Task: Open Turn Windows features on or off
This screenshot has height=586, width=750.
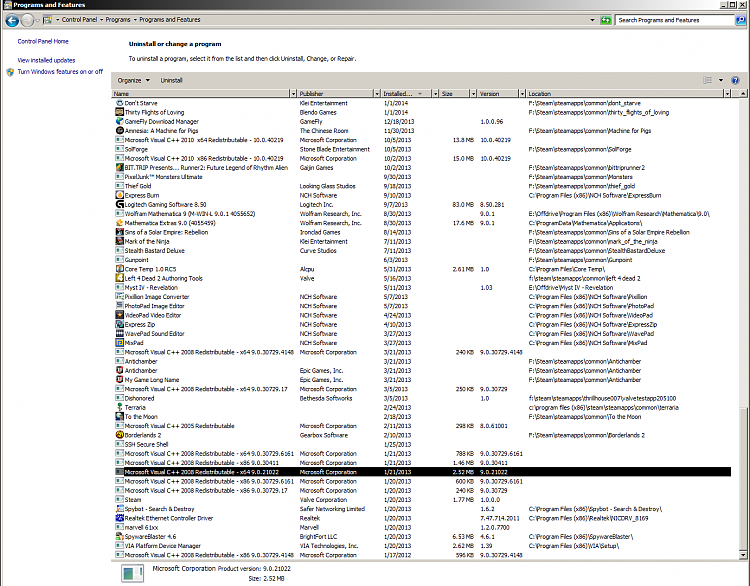Action: (x=60, y=72)
